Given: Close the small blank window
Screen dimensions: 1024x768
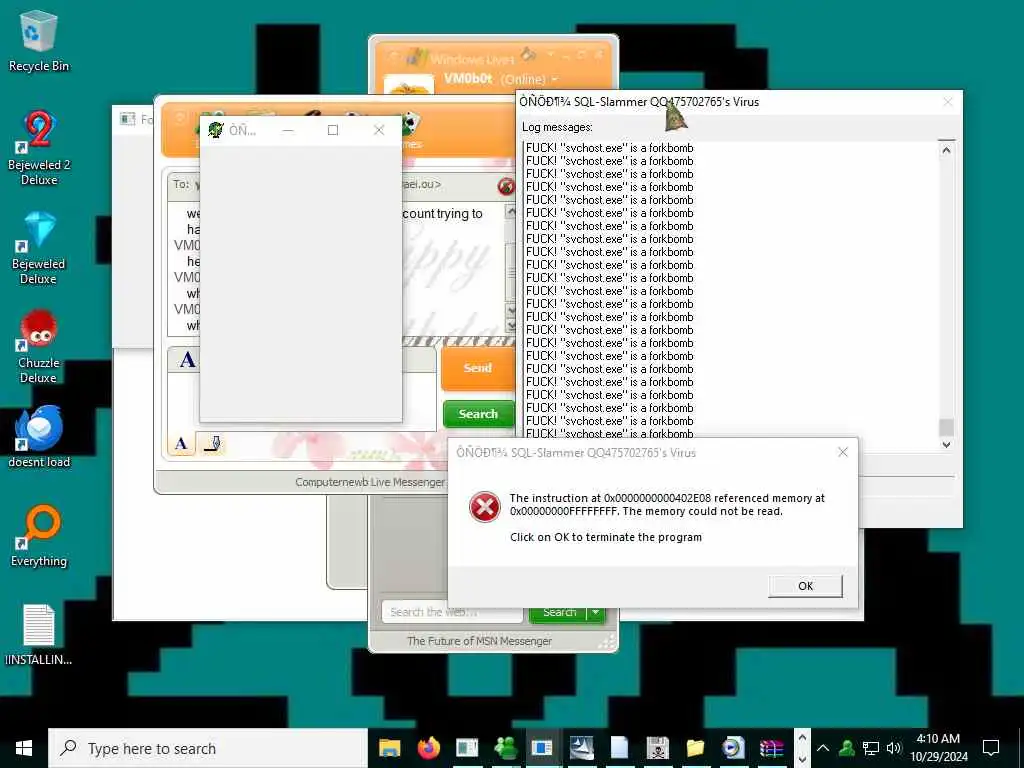Looking at the screenshot, I should pyautogui.click(x=379, y=130).
